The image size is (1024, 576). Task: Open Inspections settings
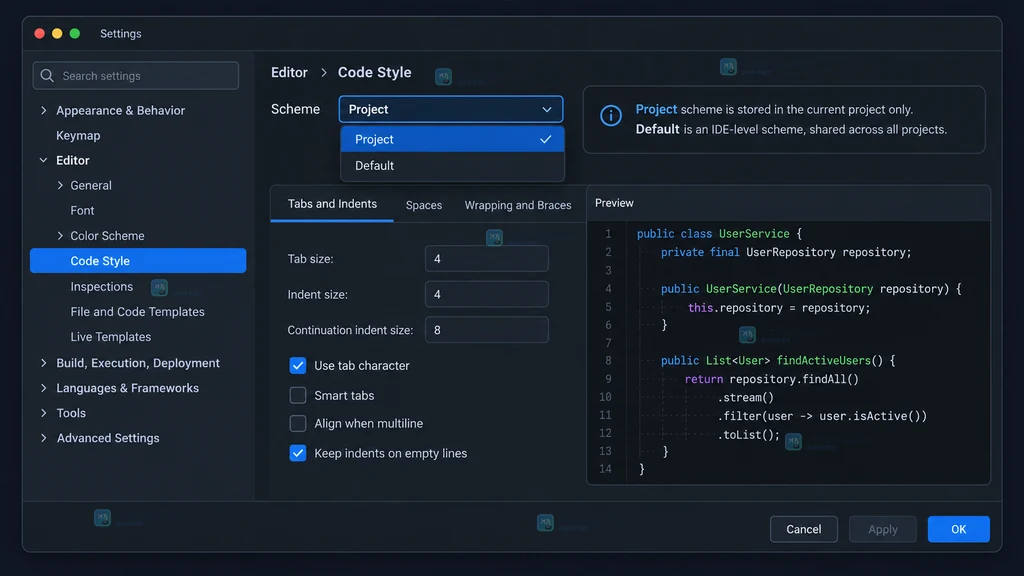(x=101, y=286)
